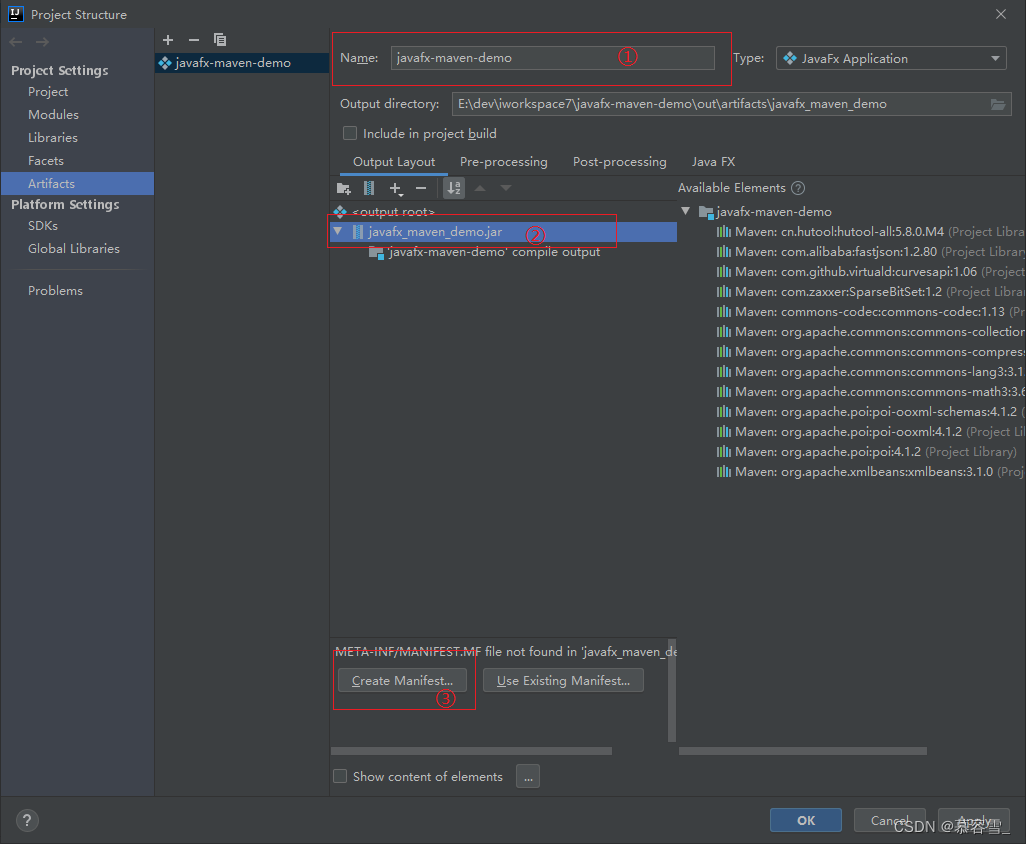Viewport: 1026px width, 844px height.
Task: Open help for Available Elements
Action: tap(798, 188)
